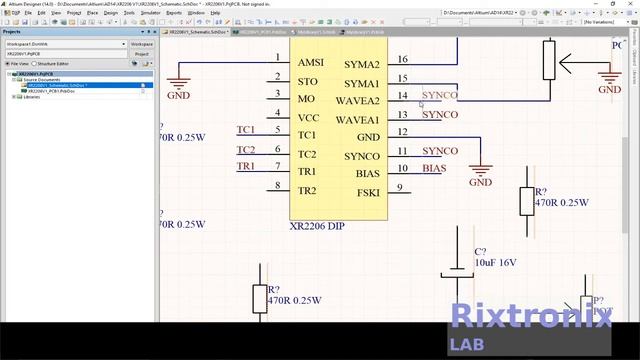Pin the Projects panel
This screenshot has height=360, width=640.
point(149,32)
